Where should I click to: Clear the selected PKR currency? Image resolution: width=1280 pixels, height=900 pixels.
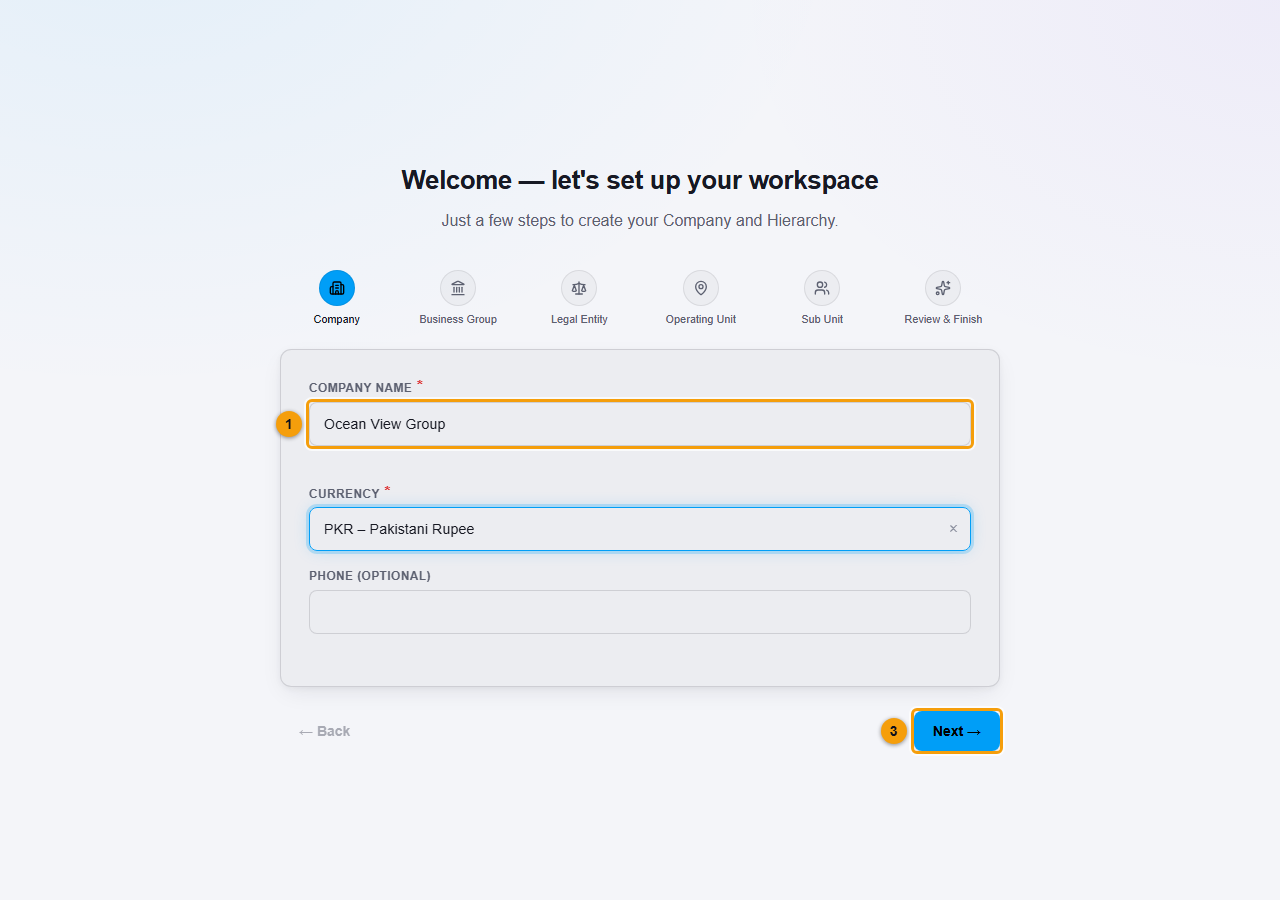pyautogui.click(x=953, y=529)
